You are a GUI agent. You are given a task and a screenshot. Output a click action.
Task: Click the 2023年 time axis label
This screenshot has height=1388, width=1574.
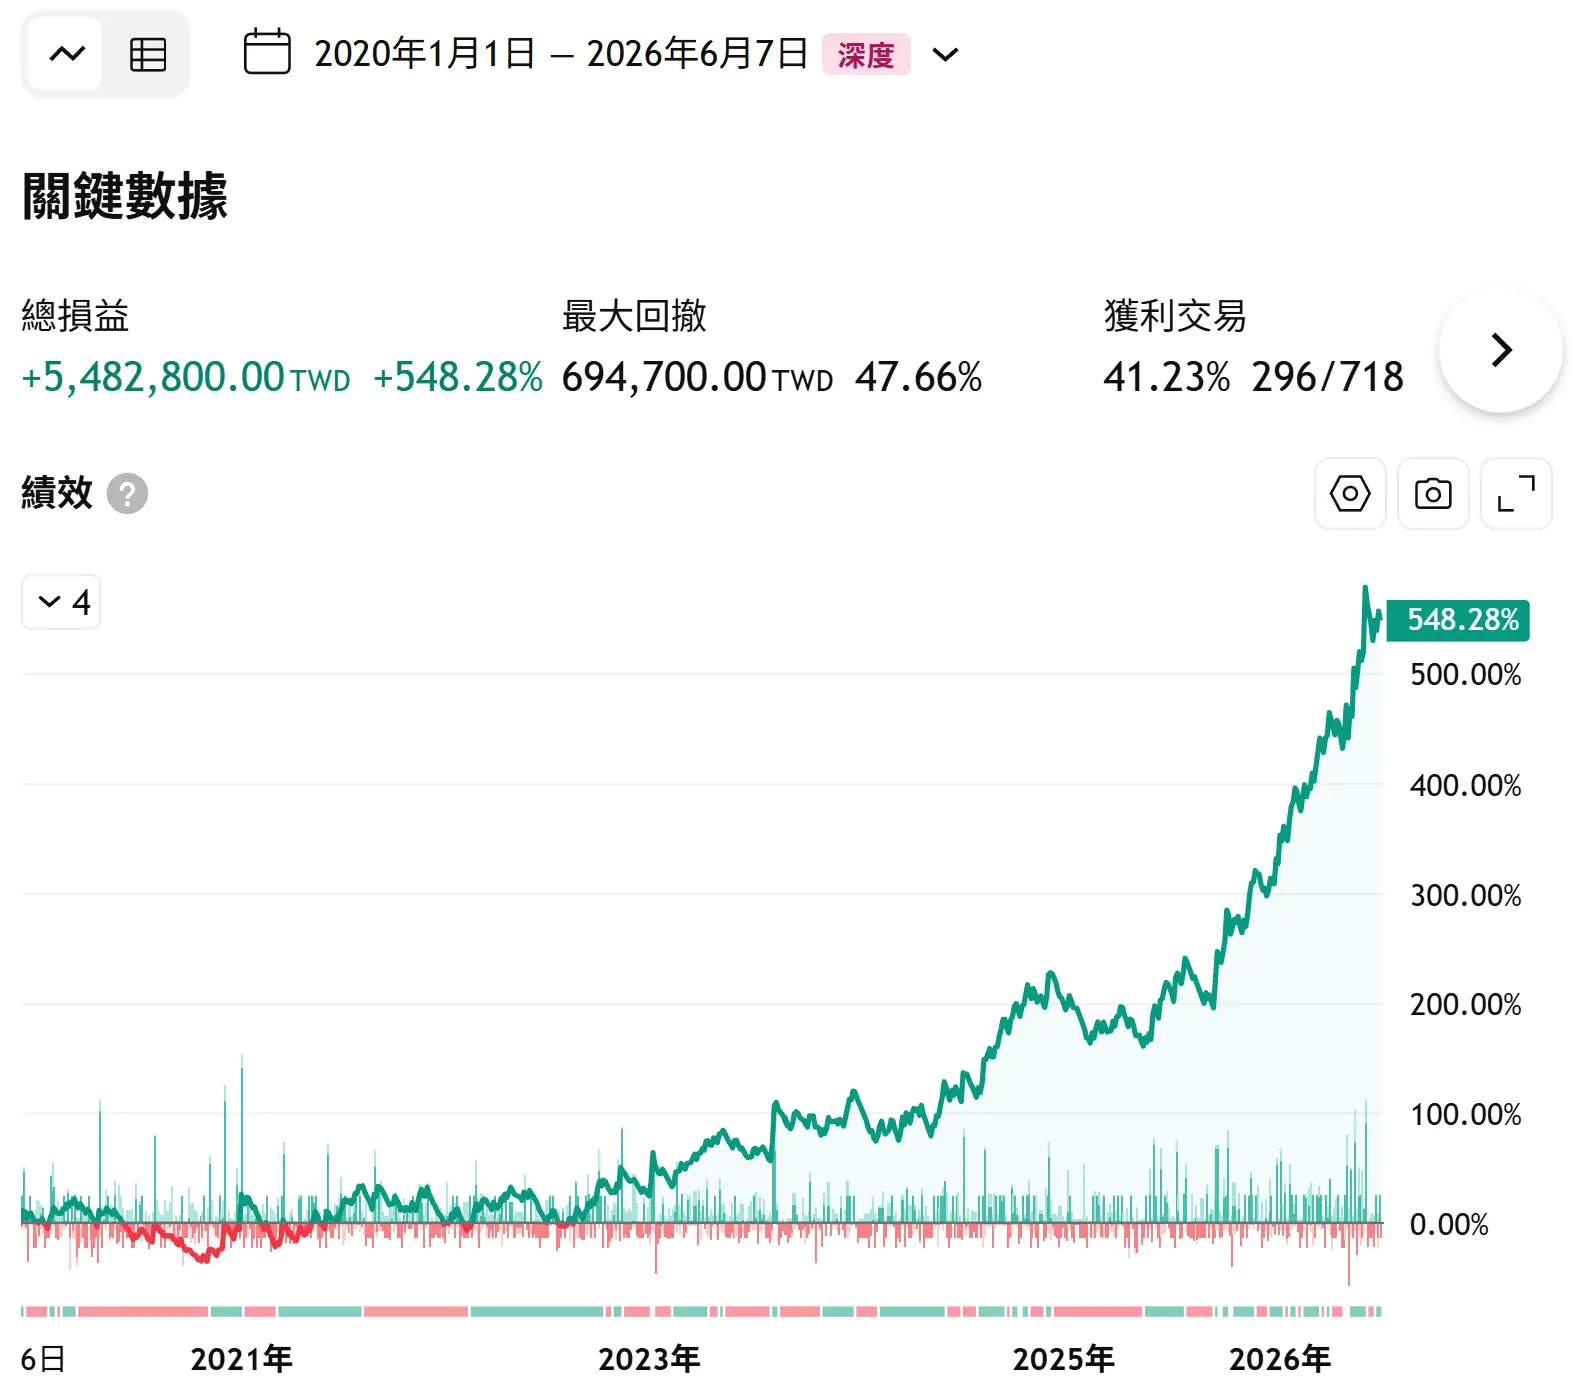coord(649,1359)
